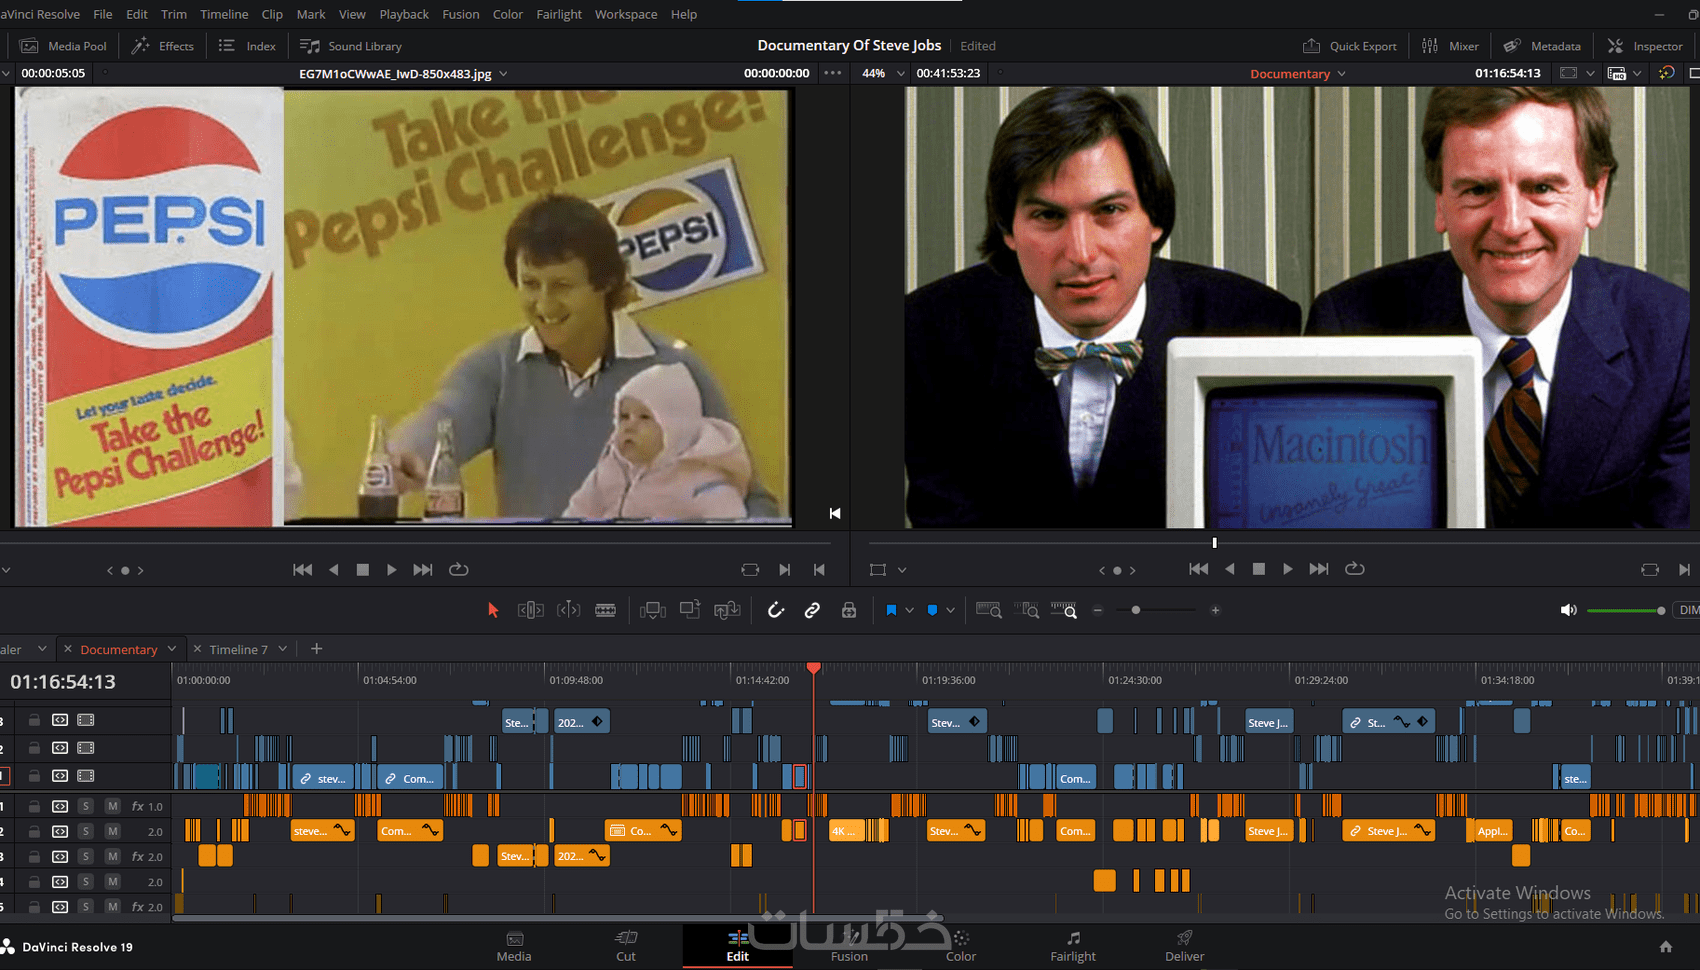The width and height of the screenshot is (1700, 970).
Task: Open the transform overlay dropdown arrow
Action: point(902,570)
